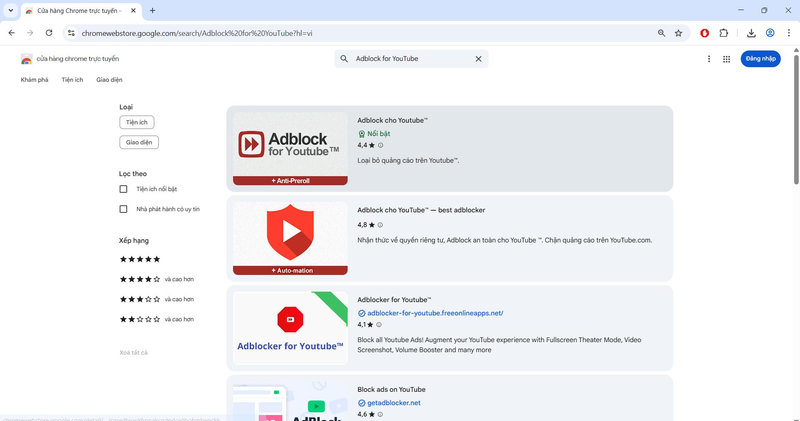Click info icon next to 4,1 rating
Viewport: 800px width, 421px height.
tap(379, 325)
